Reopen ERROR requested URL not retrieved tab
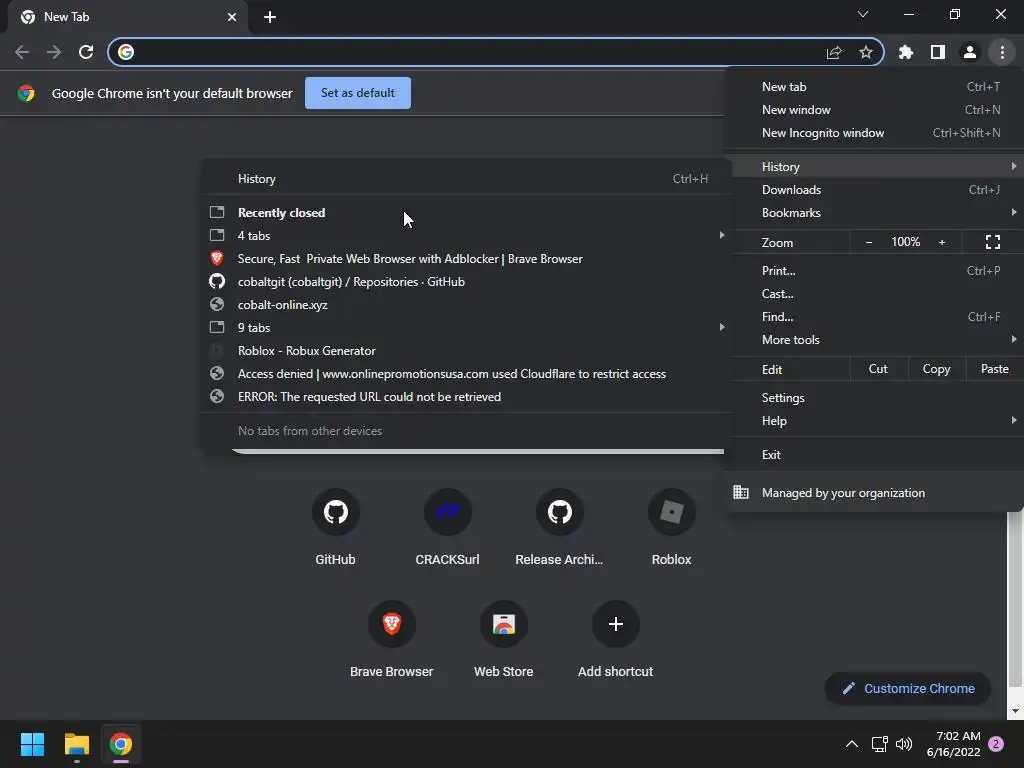 [466, 397]
